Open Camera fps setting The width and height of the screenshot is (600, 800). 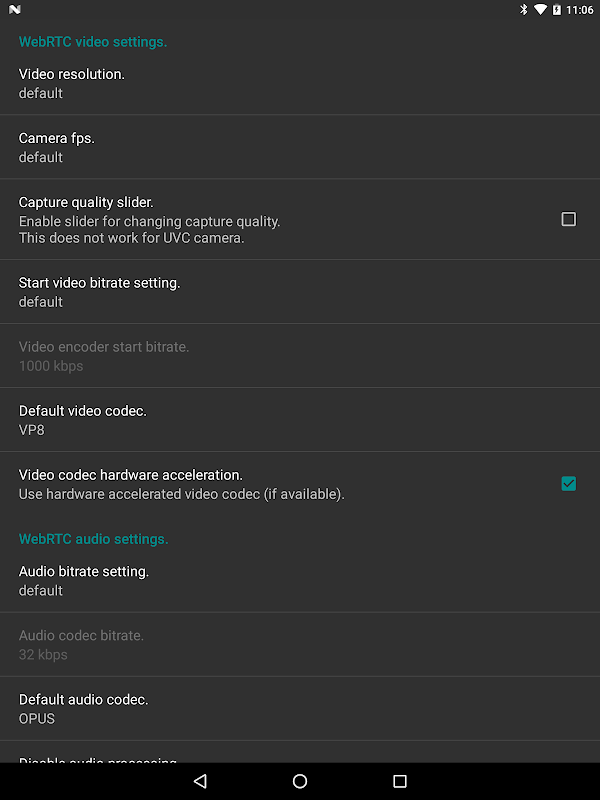300,147
